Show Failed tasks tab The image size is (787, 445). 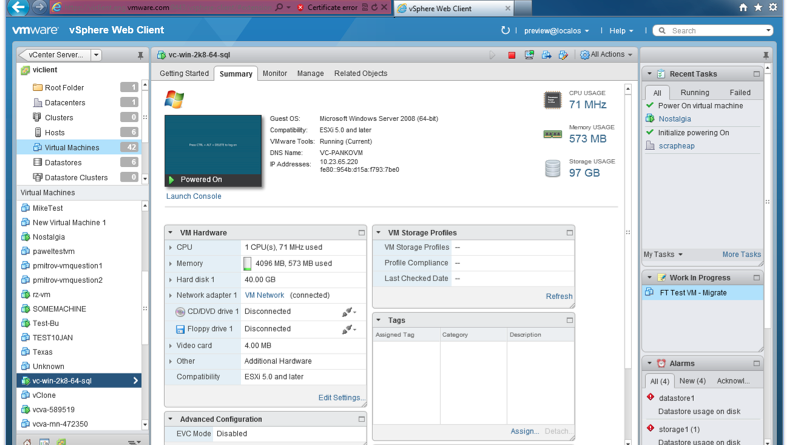tap(740, 92)
